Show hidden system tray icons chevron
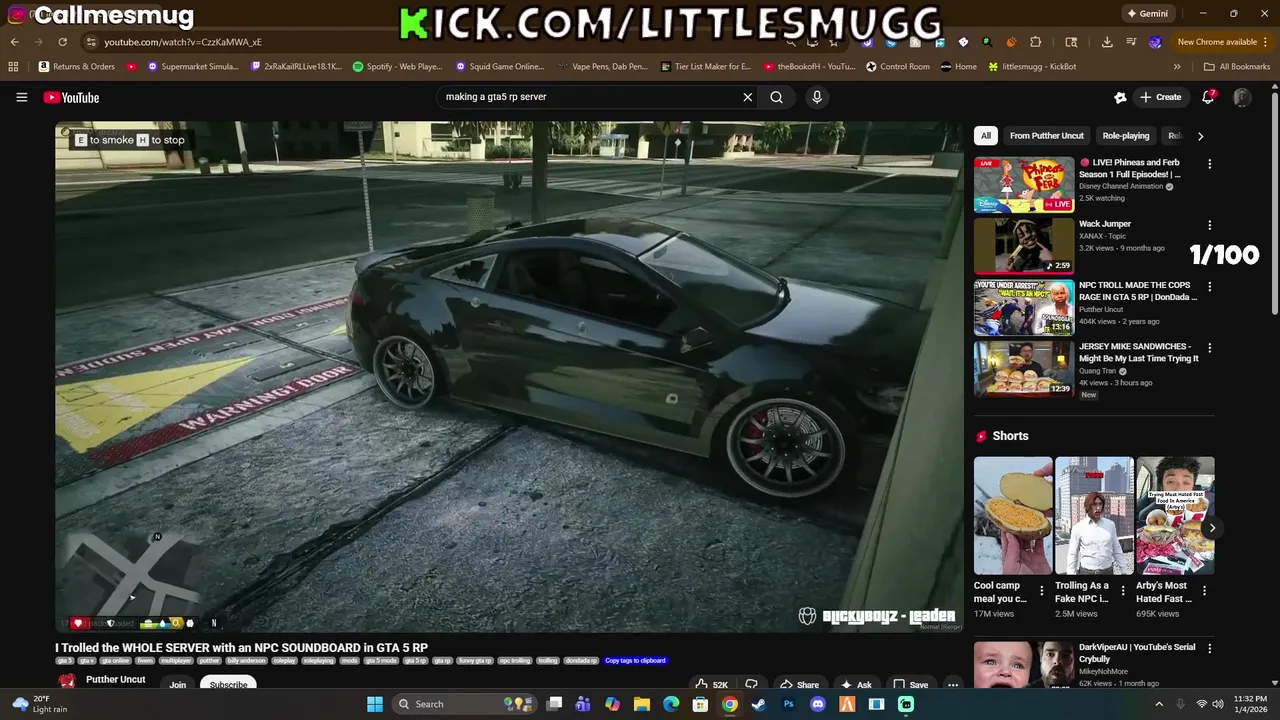Image resolution: width=1280 pixels, height=720 pixels. (x=1159, y=704)
